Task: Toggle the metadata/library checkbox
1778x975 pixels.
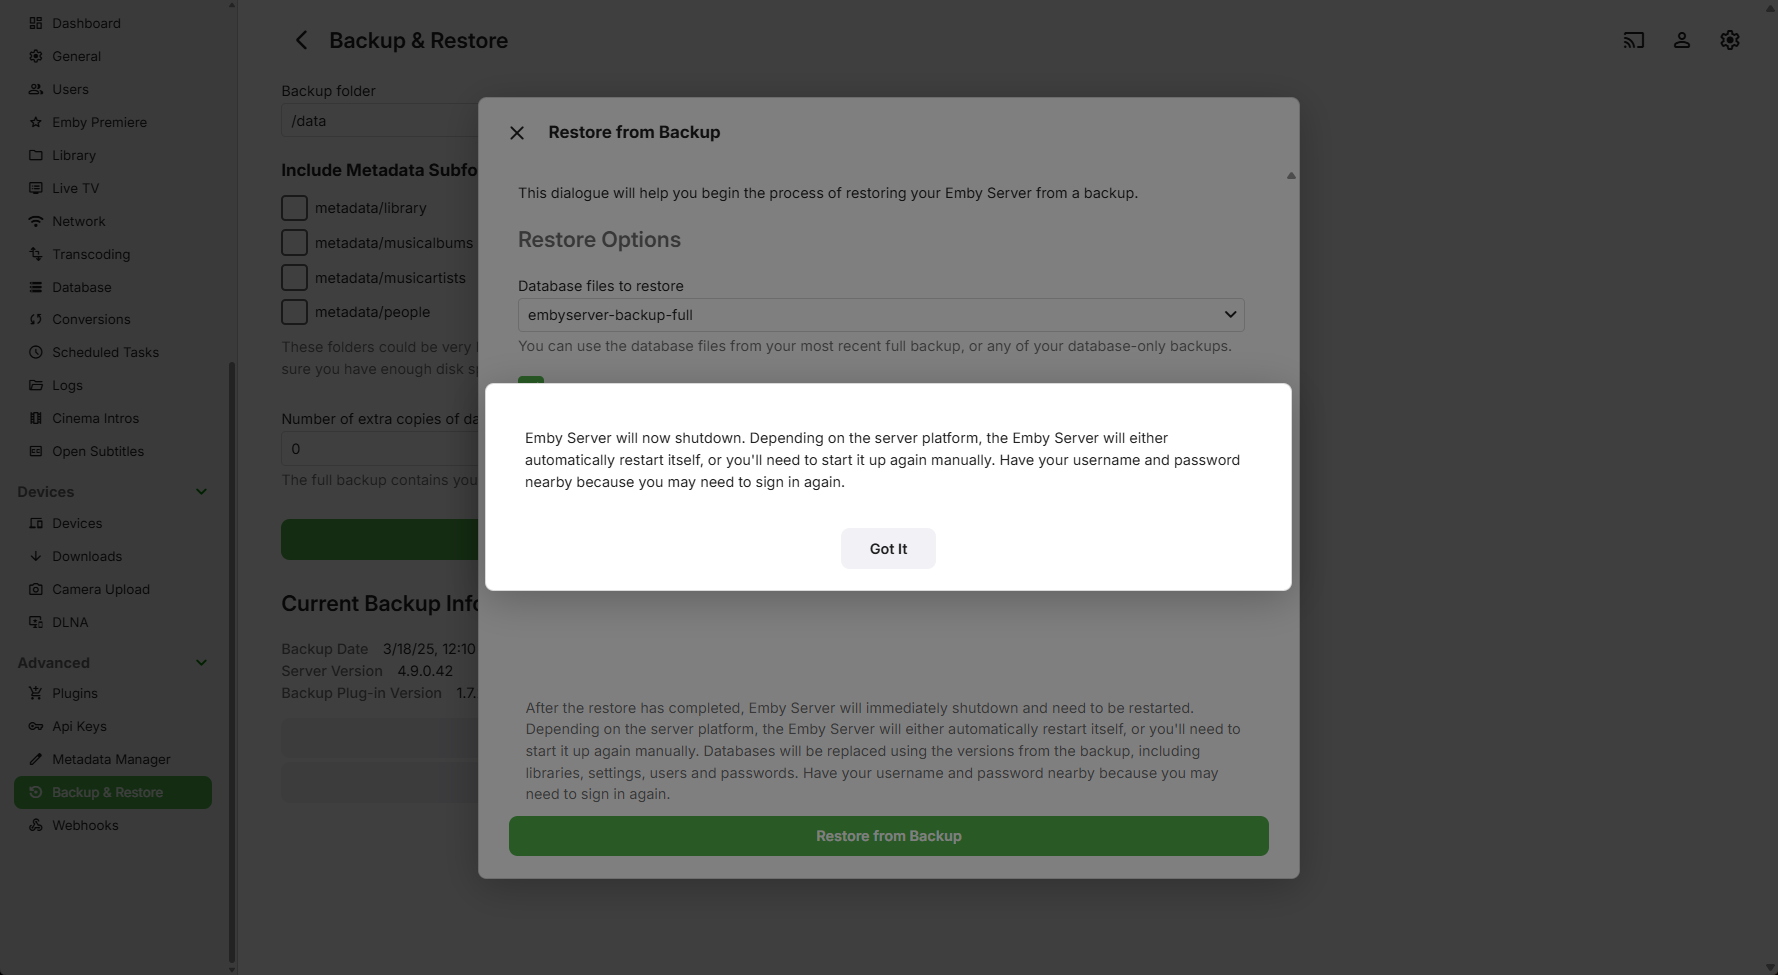Action: point(294,208)
